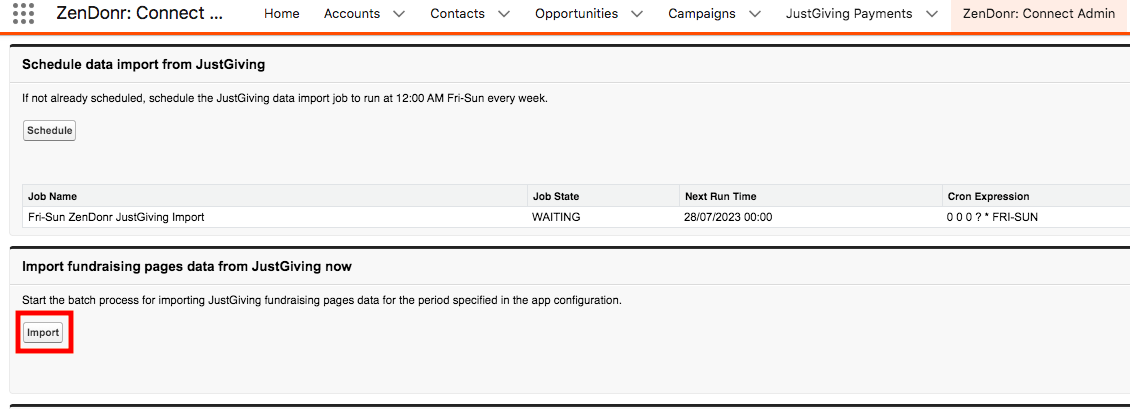The image size is (1130, 409).
Task: Click the Schedule button
Action: point(50,130)
